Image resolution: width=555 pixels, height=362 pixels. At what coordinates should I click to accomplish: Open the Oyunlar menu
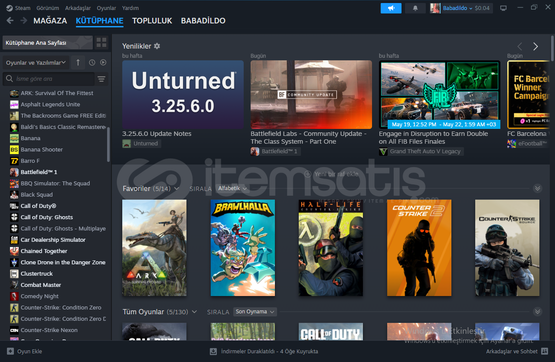pos(106,8)
